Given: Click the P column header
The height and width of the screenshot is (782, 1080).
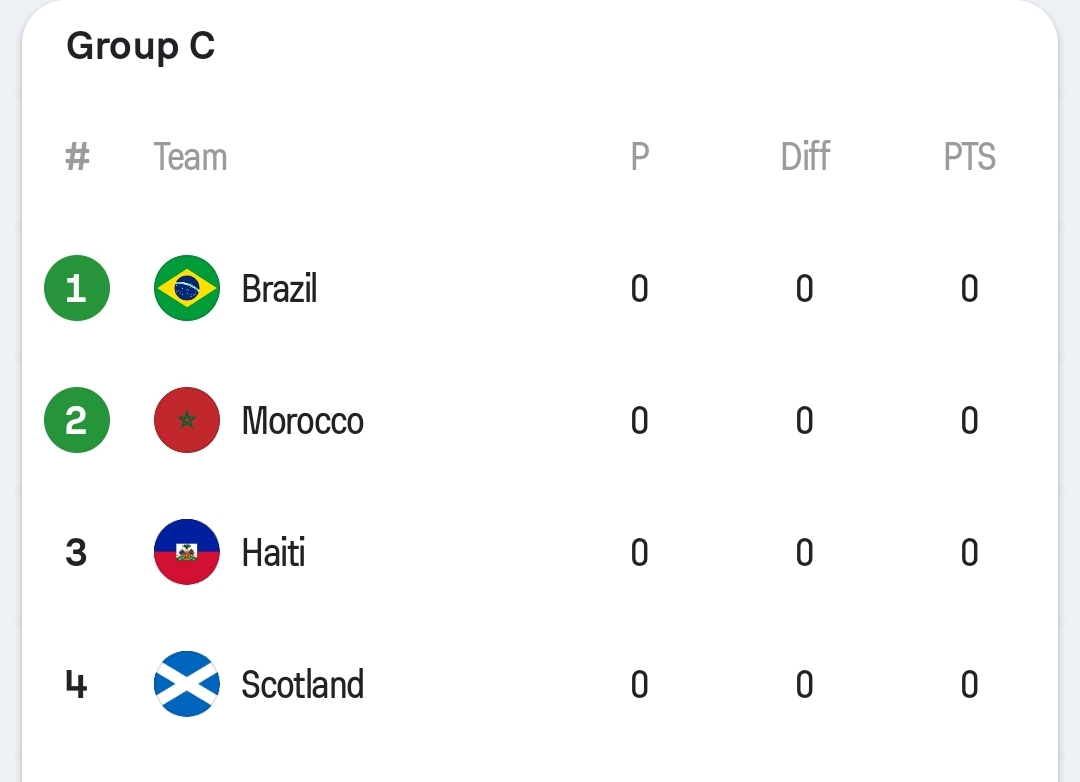Looking at the screenshot, I should pos(640,157).
